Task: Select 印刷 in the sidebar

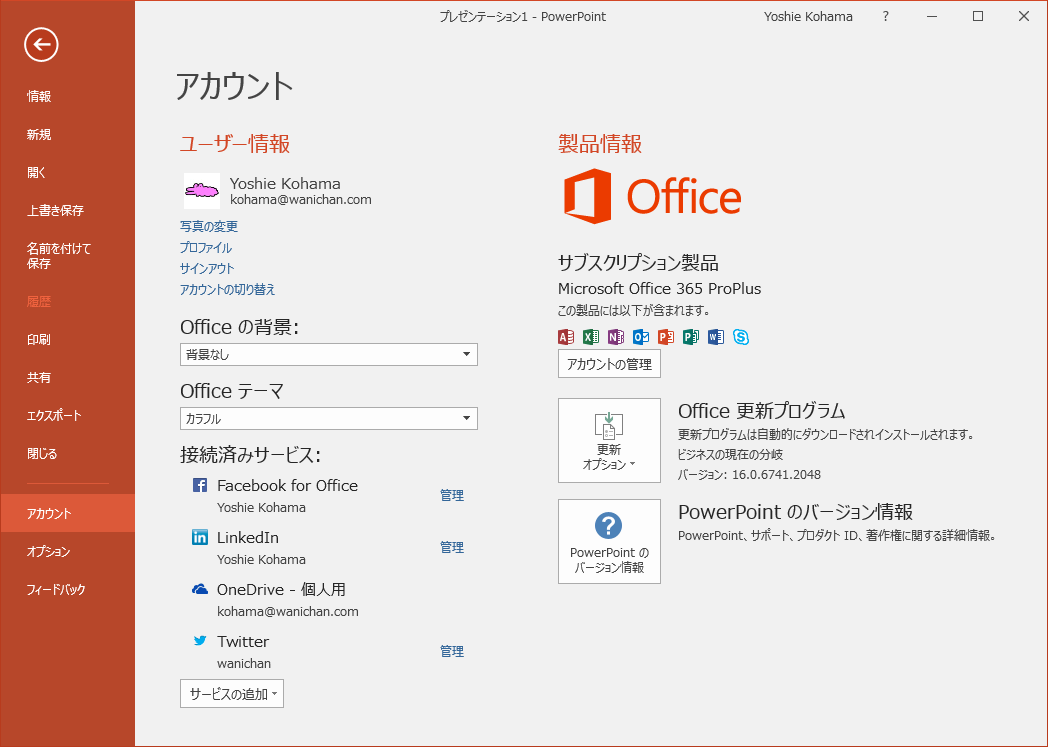Action: (39, 339)
